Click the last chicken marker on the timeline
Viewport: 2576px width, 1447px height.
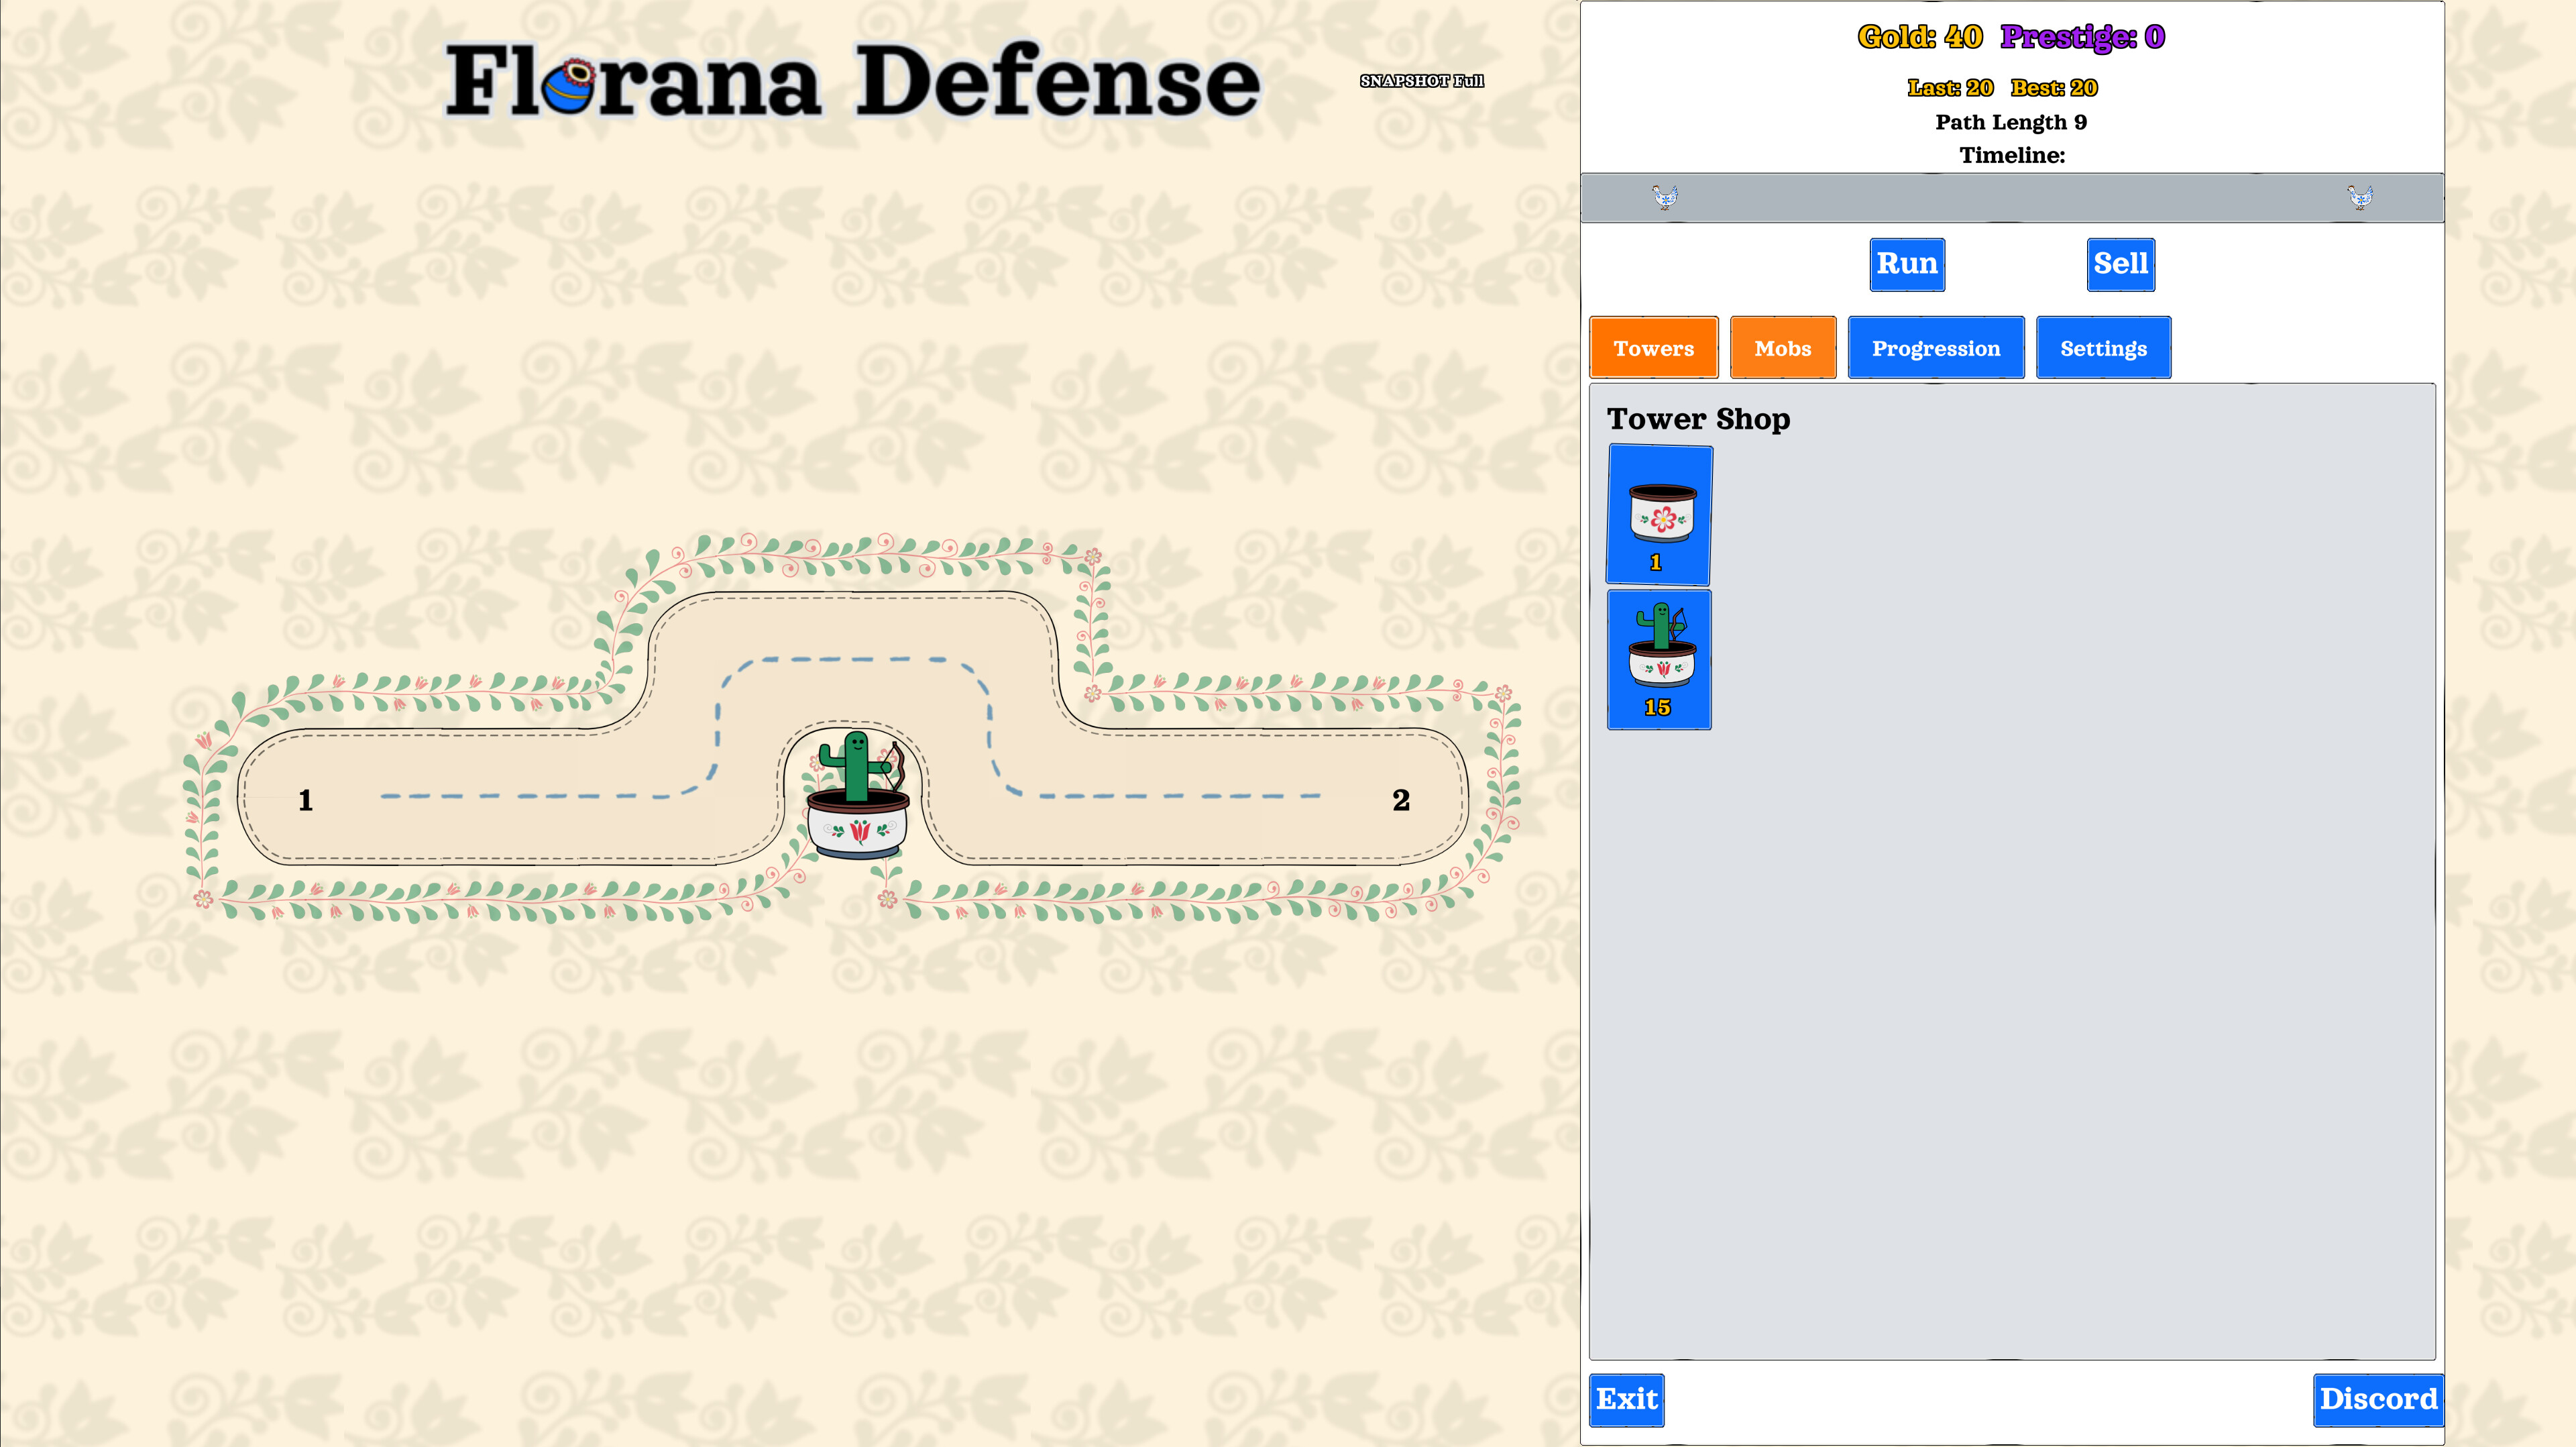pos(2360,197)
